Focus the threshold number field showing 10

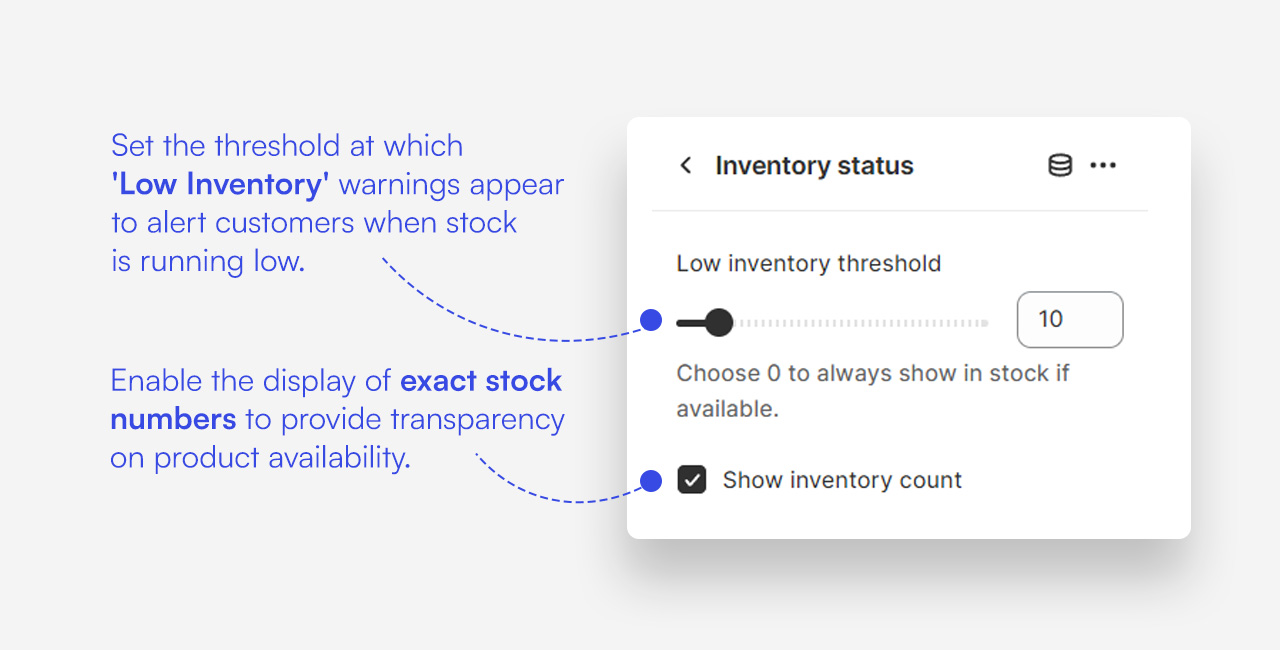point(1069,320)
